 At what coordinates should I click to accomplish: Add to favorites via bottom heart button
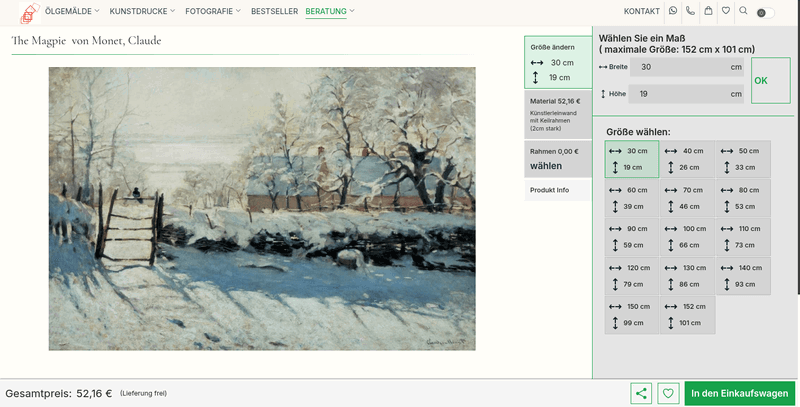coord(668,393)
